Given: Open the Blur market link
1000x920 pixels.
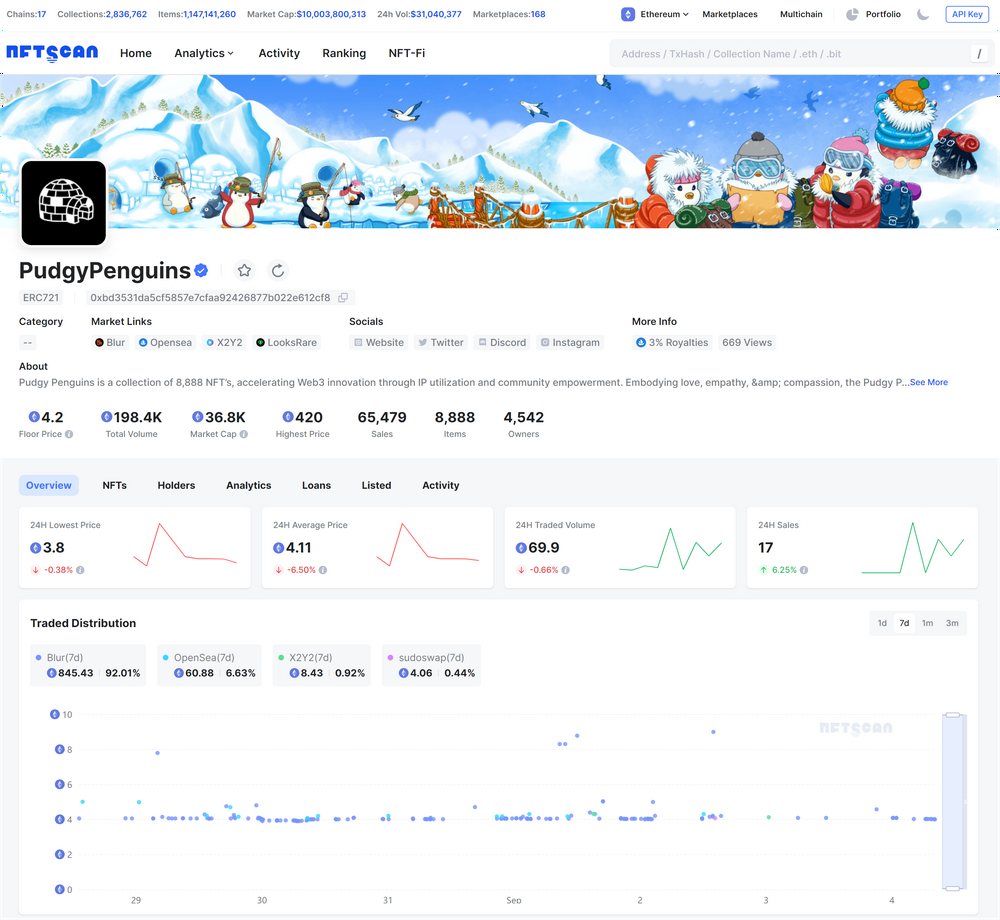Looking at the screenshot, I should [x=110, y=342].
